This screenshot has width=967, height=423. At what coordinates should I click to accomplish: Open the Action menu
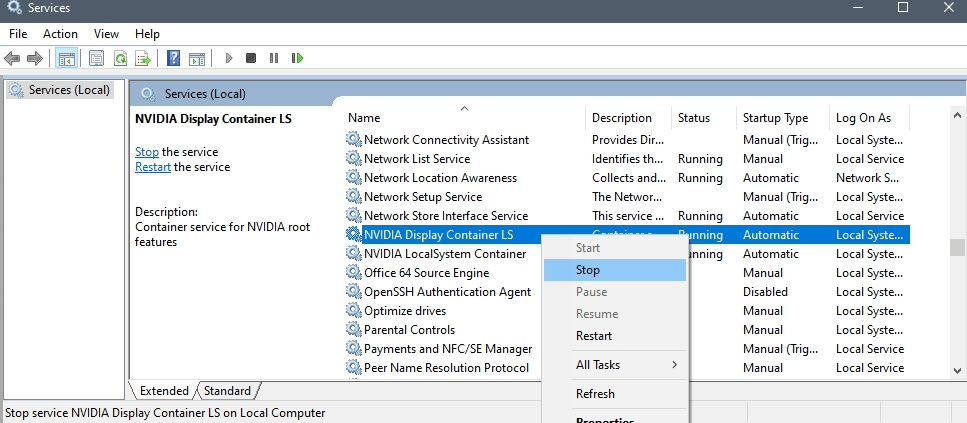click(60, 34)
